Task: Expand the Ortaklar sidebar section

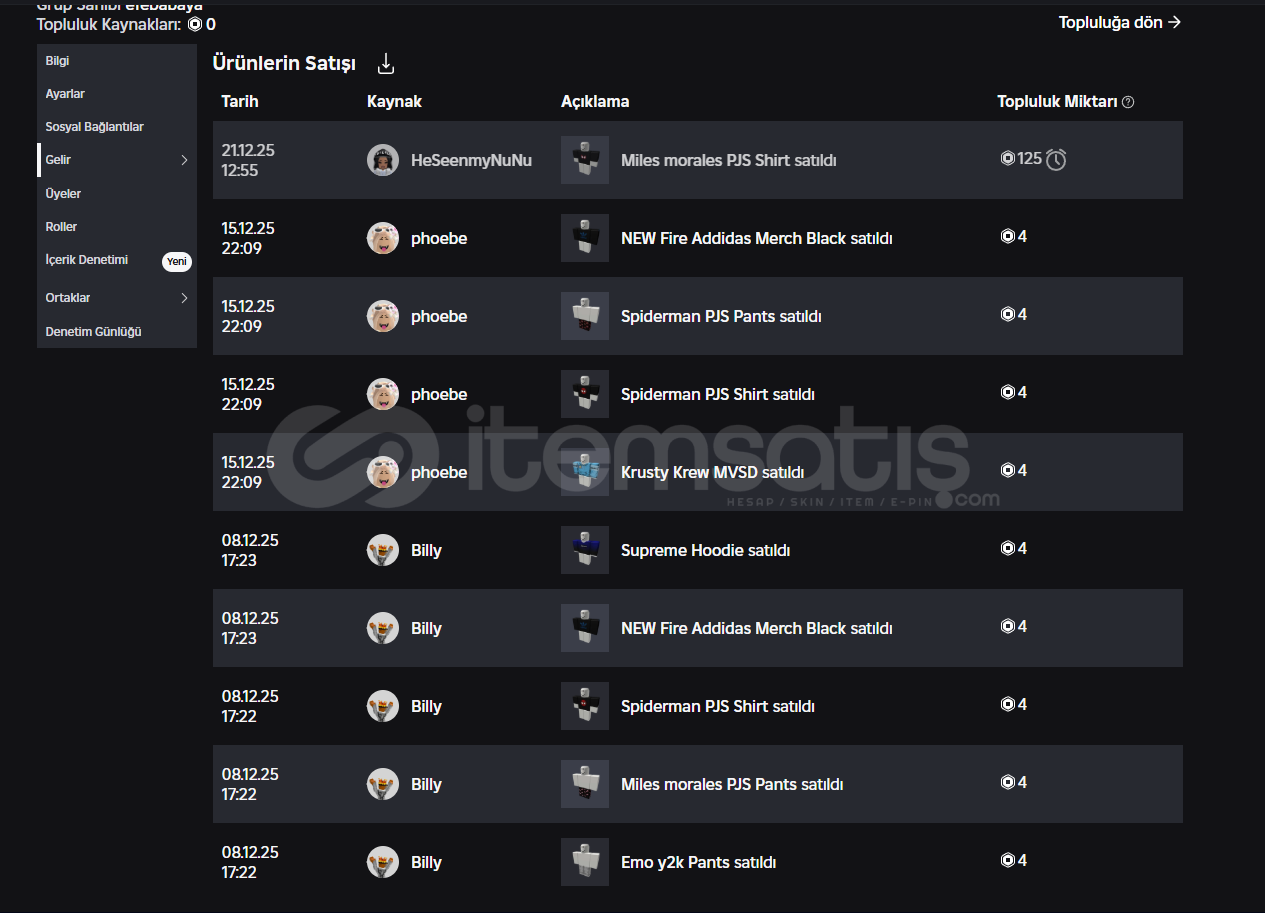Action: tap(184, 298)
